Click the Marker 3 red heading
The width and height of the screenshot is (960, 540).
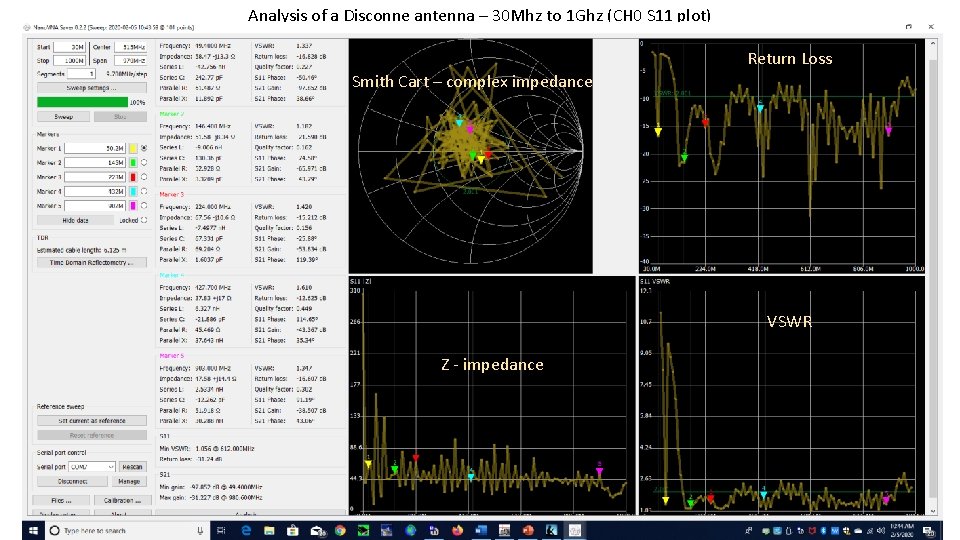[171, 195]
